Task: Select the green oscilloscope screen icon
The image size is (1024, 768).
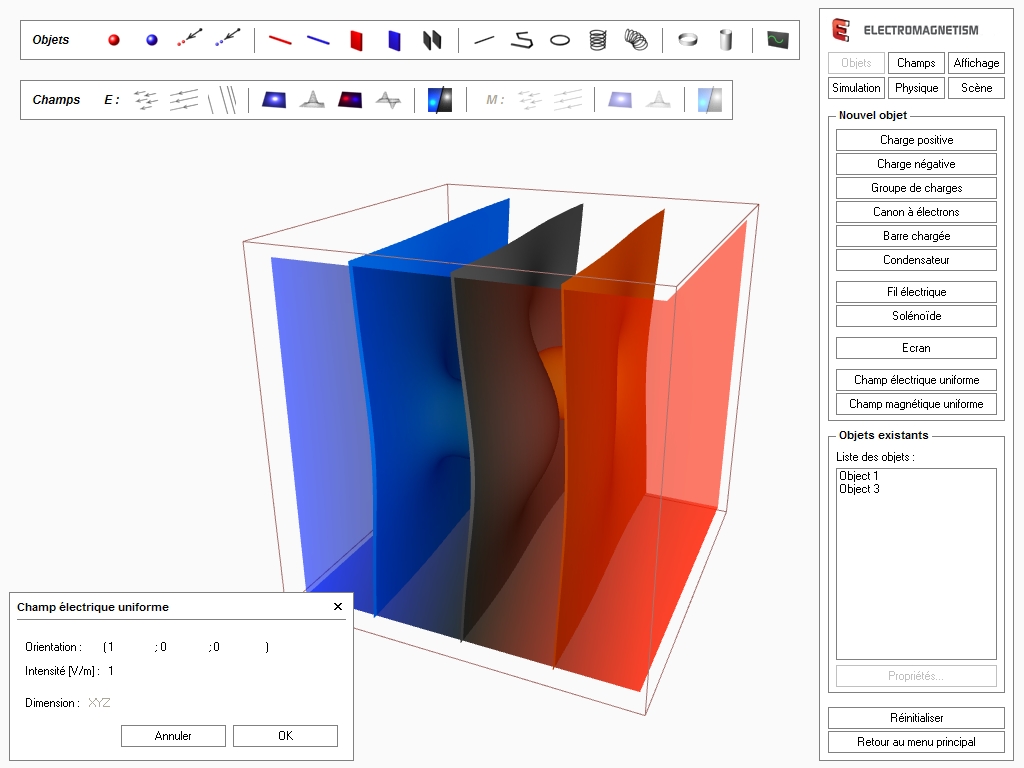Action: (x=778, y=40)
